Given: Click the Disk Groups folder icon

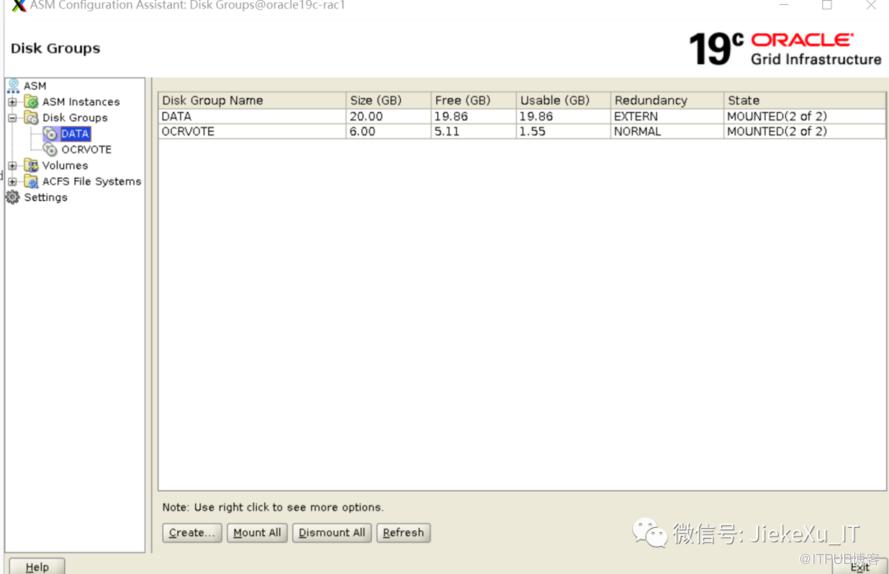Looking at the screenshot, I should coord(31,118).
